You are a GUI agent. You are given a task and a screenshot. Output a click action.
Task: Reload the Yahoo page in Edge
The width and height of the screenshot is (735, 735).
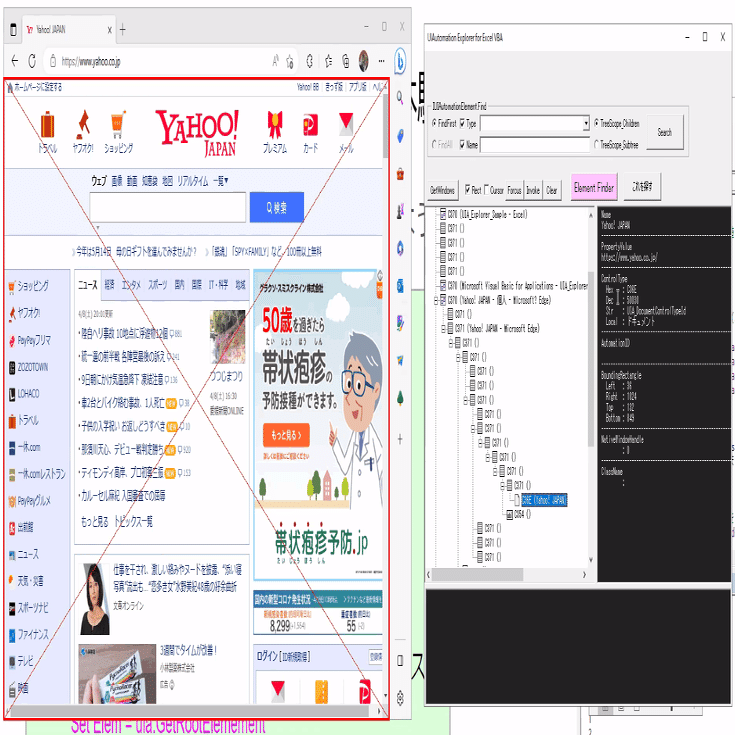(x=32, y=61)
